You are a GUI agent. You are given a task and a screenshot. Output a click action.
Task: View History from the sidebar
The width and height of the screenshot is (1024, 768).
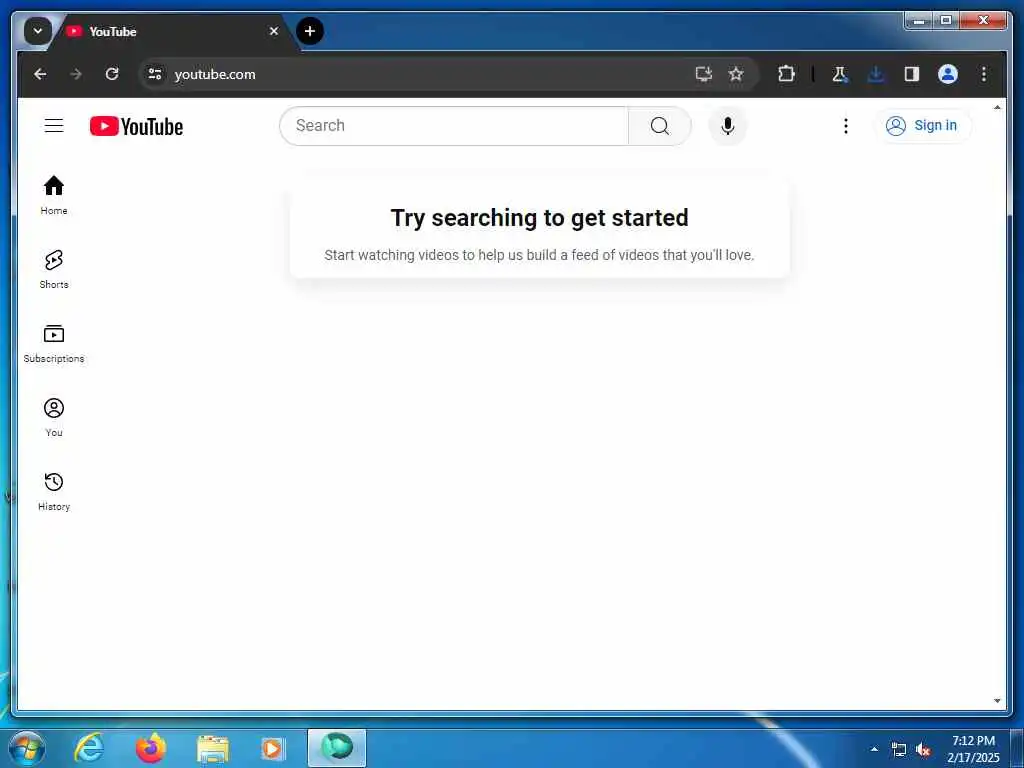[x=54, y=491]
